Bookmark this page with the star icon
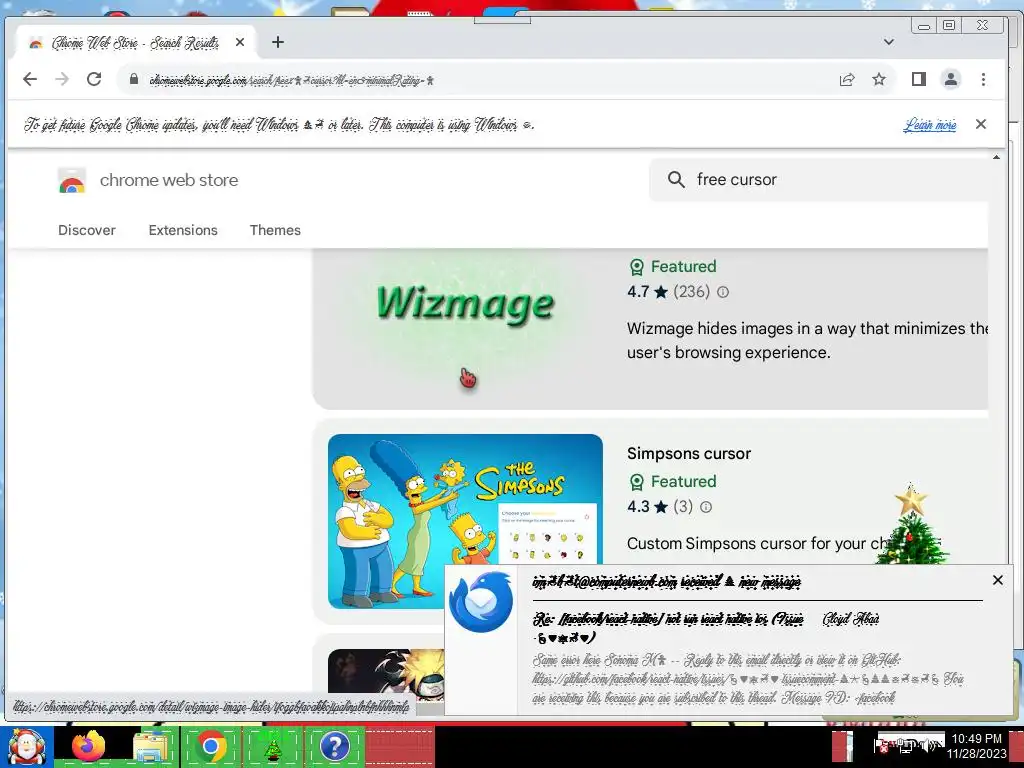1024x768 pixels. click(x=879, y=79)
